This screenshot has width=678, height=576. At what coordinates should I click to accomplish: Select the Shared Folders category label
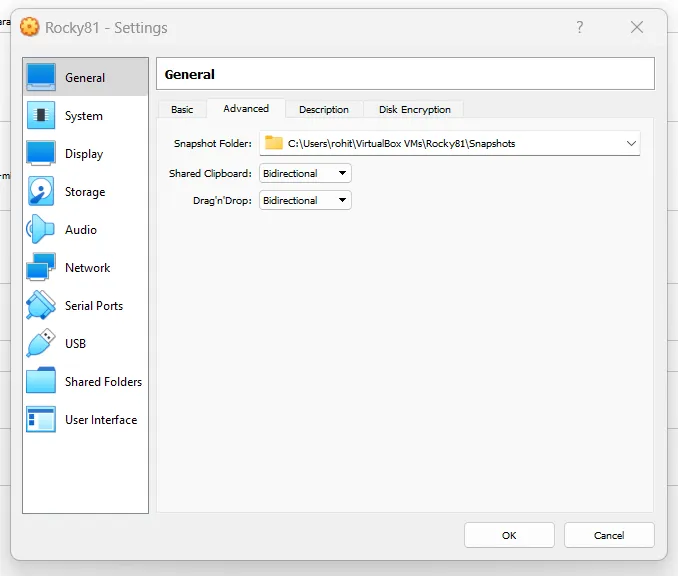[103, 382]
